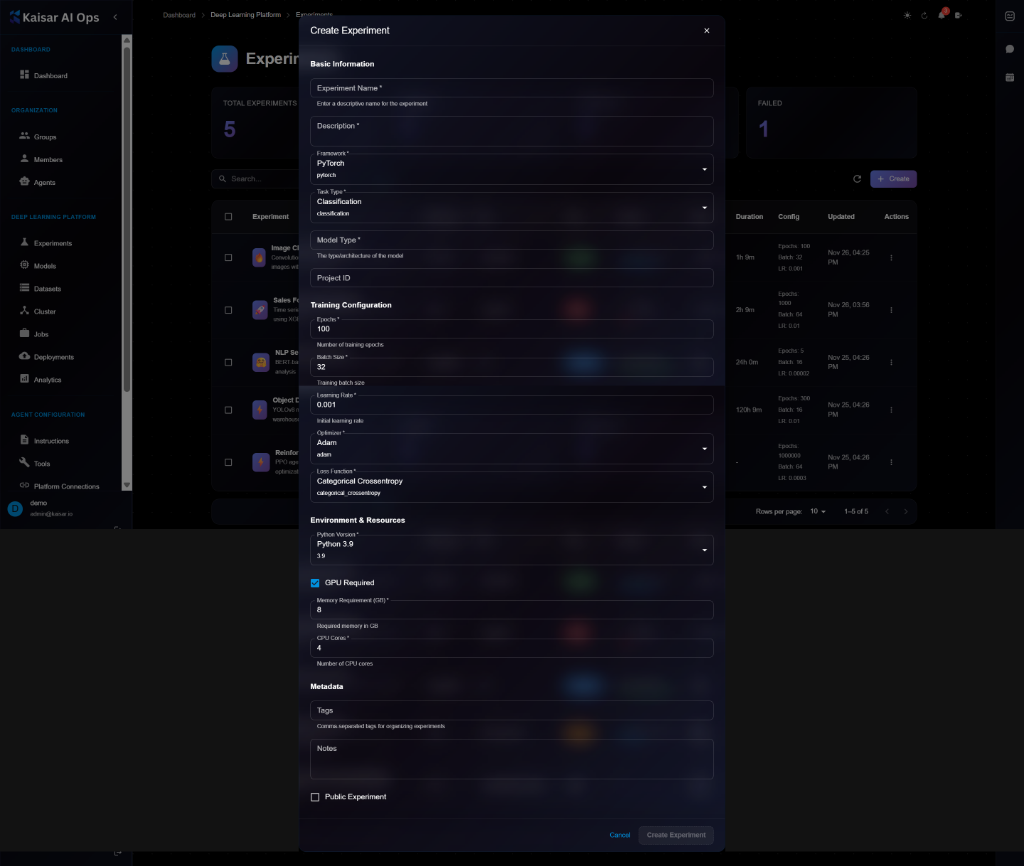1024x866 pixels.
Task: Toggle the light/dark theme sun icon
Action: (907, 15)
